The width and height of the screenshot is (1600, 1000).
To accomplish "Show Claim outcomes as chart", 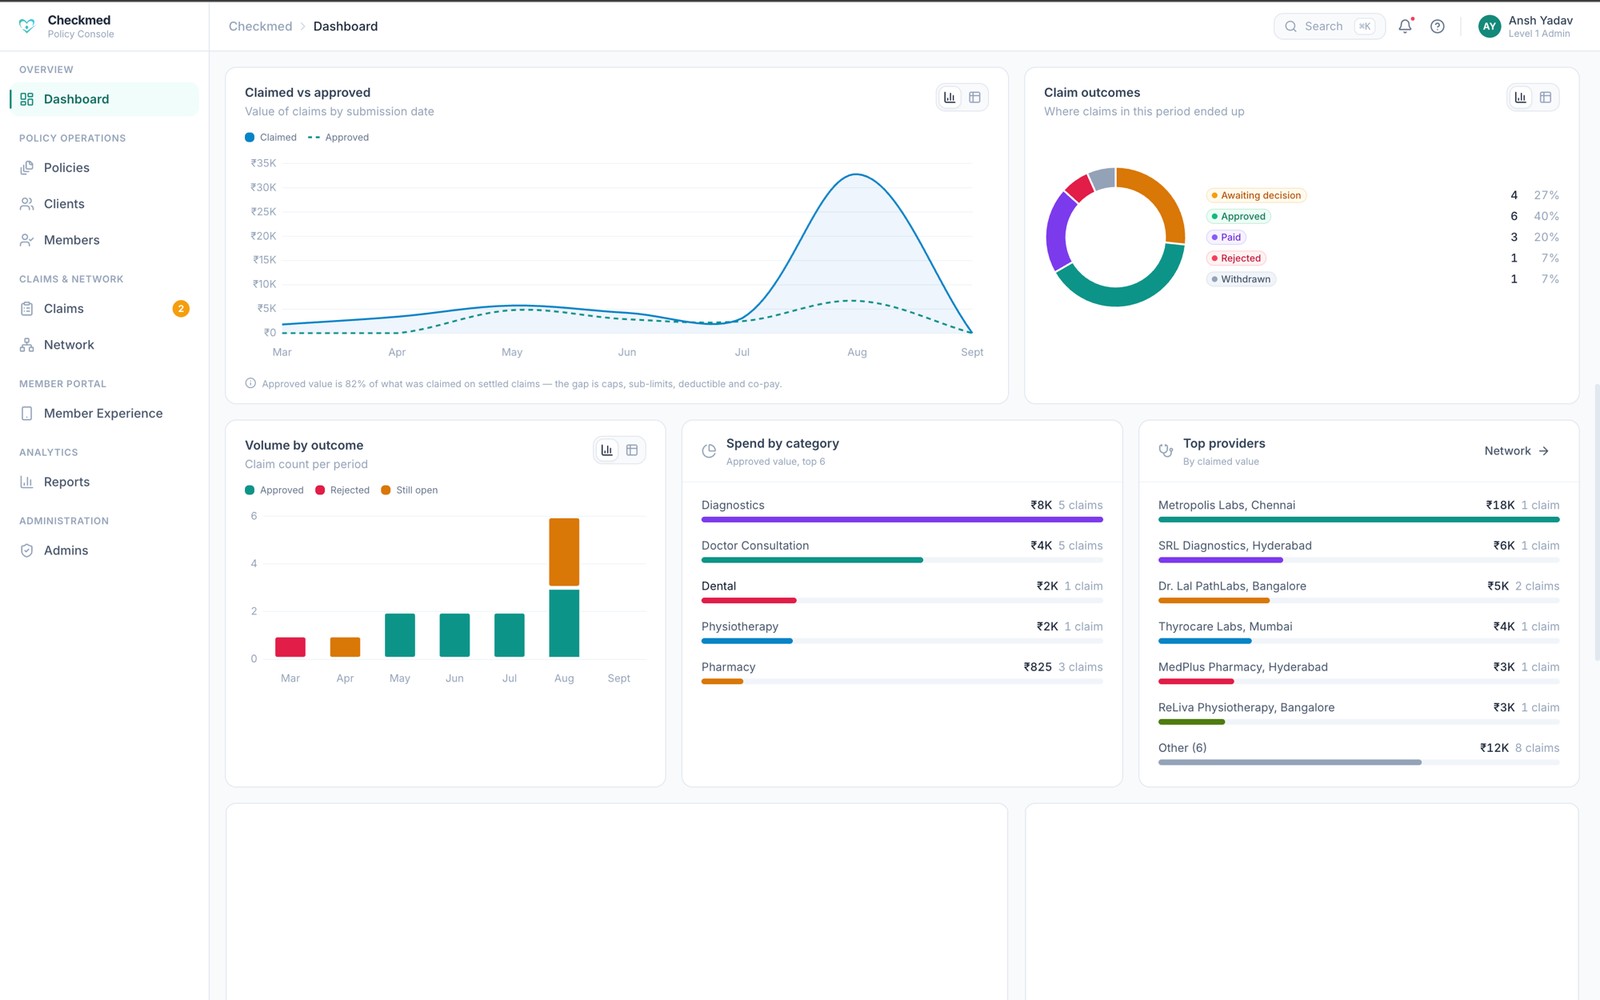I will [x=1521, y=97].
